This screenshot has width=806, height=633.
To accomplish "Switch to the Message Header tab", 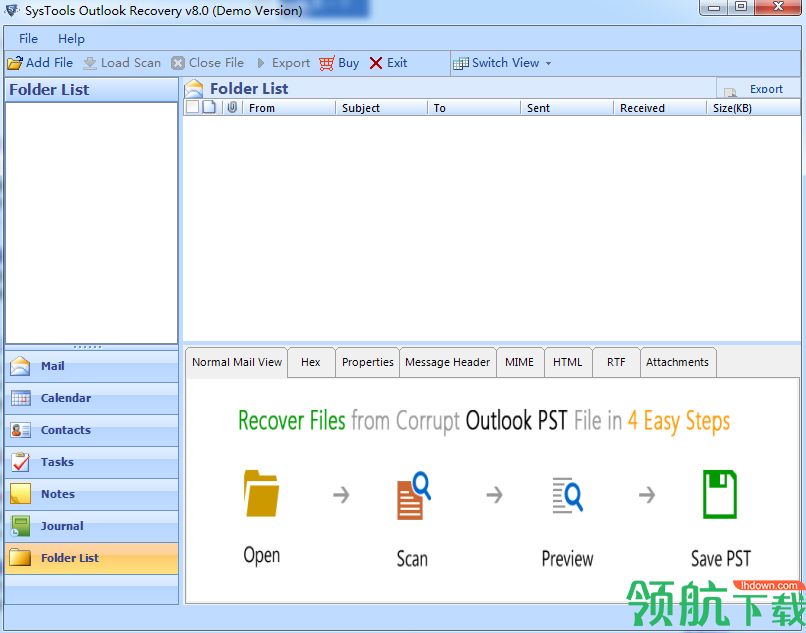I will click(448, 363).
